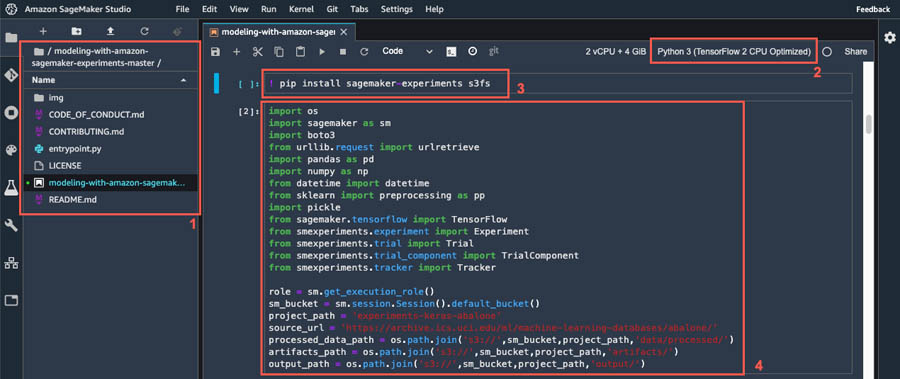
Task: Click the Name column sort arrow
Action: click(184, 80)
